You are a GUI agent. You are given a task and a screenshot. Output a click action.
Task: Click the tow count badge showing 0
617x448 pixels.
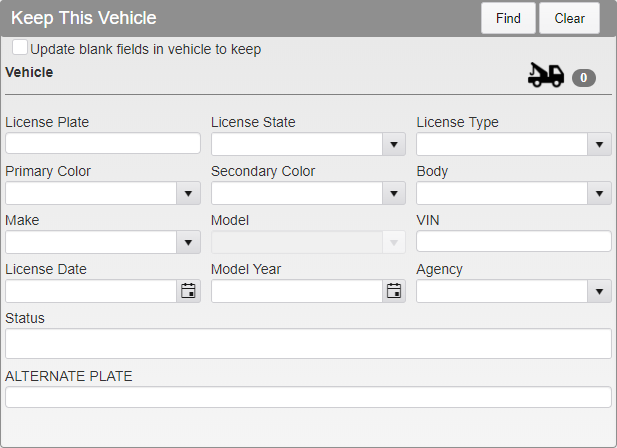(x=584, y=77)
